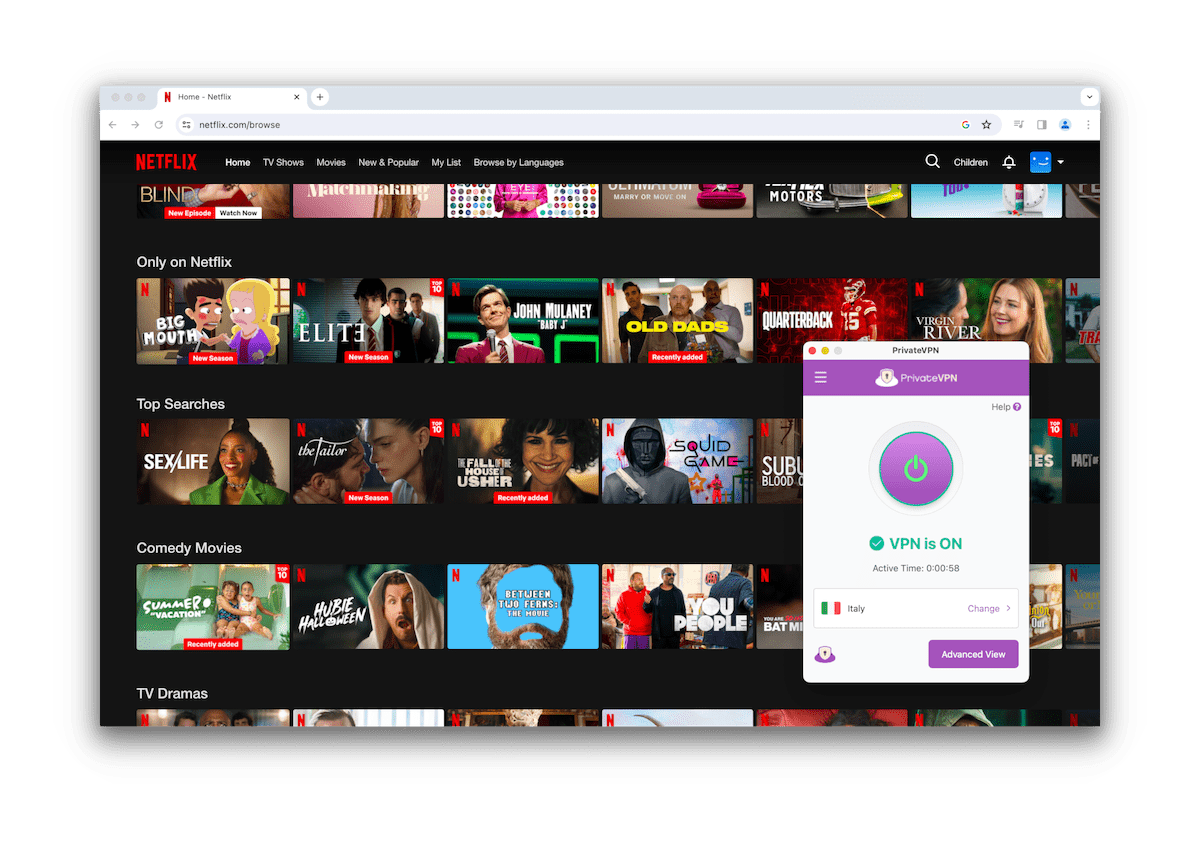Open Chrome side panel icon
The height and width of the screenshot is (867, 1200).
(x=1041, y=125)
